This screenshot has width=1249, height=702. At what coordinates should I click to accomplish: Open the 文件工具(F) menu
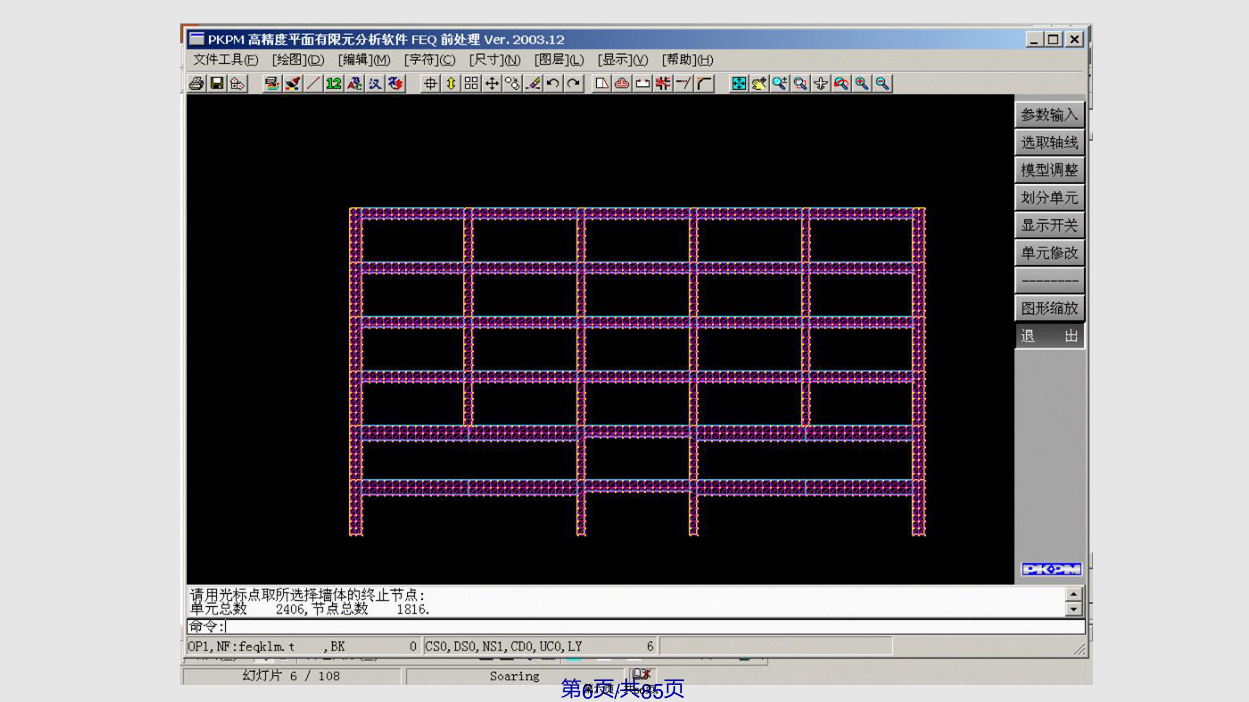click(225, 60)
